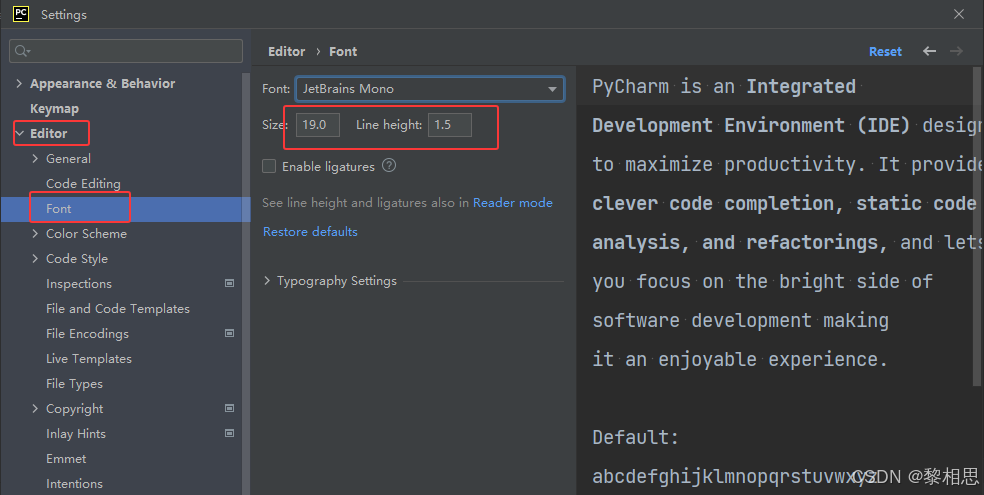Open File Encodings settings page

click(x=87, y=334)
